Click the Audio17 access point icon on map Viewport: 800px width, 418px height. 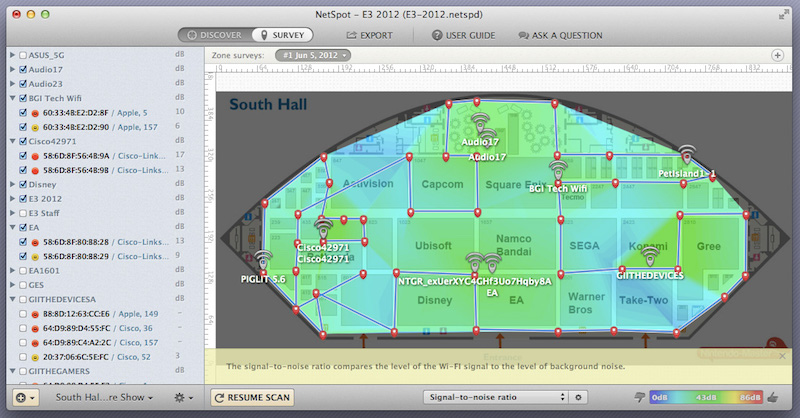pyautogui.click(x=481, y=125)
